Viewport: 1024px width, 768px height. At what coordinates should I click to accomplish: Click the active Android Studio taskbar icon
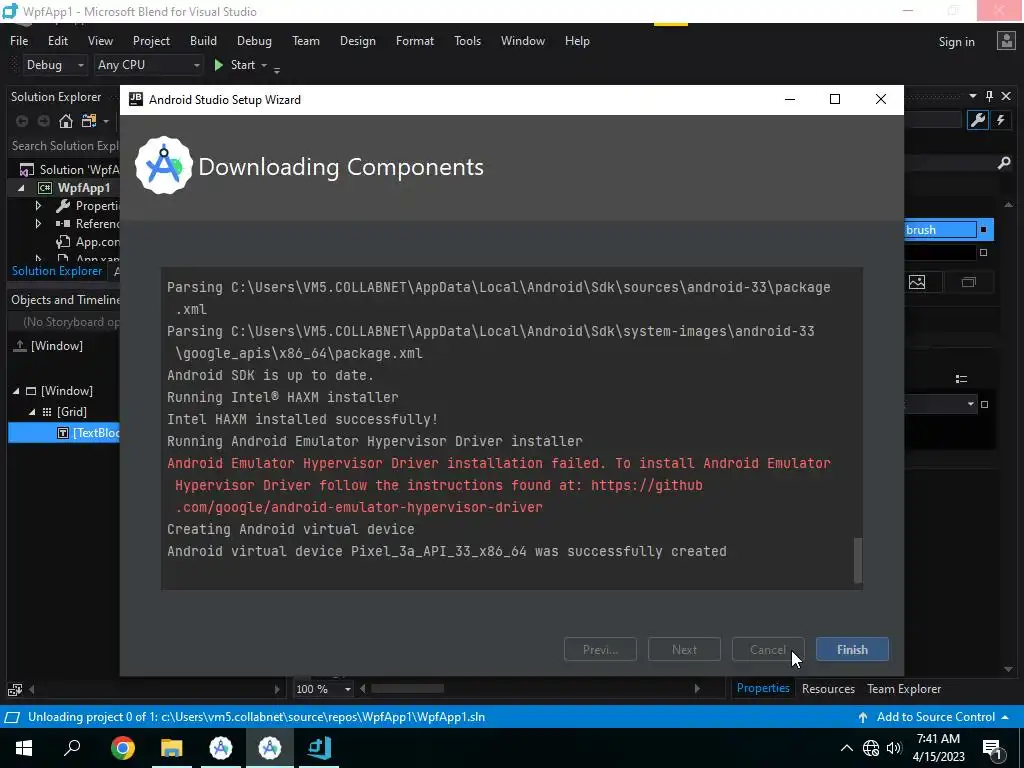point(270,748)
